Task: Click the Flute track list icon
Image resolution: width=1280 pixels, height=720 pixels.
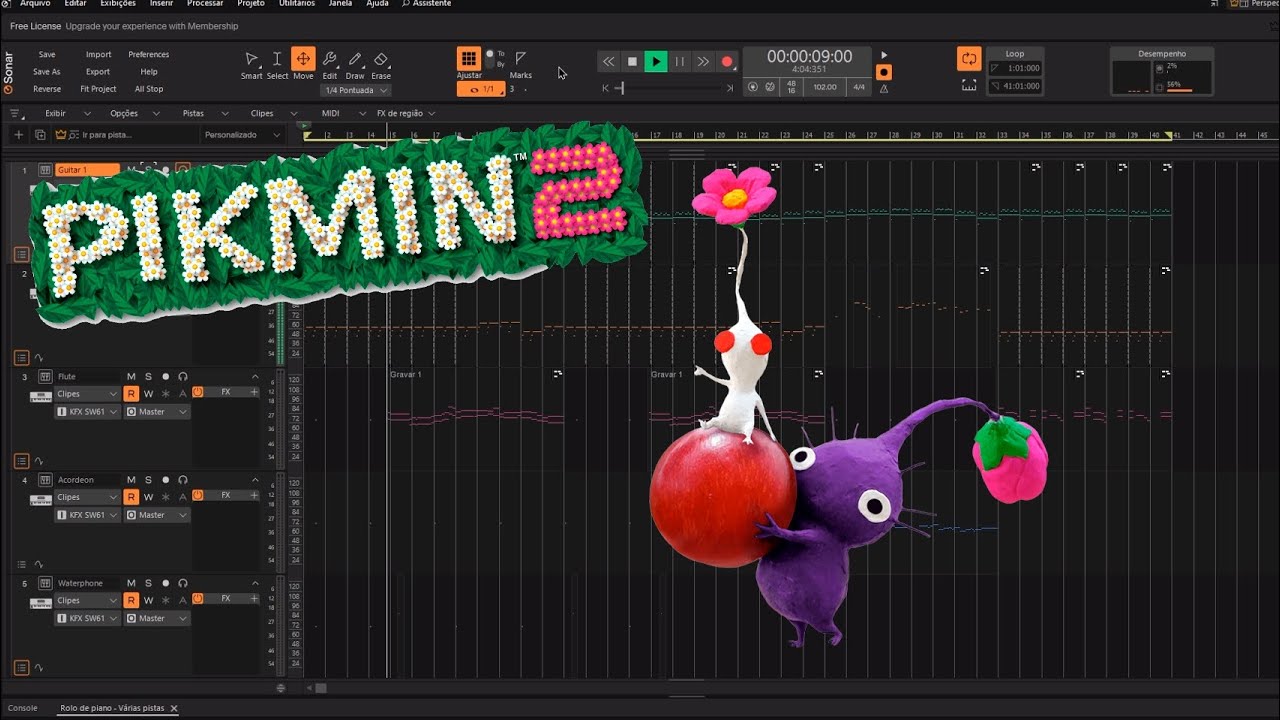Action: [x=21, y=461]
